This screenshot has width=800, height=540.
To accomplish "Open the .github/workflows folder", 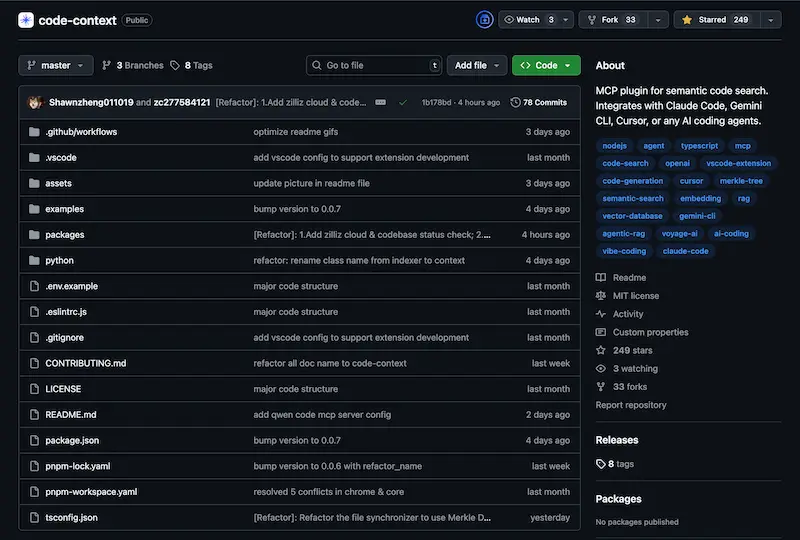I will 81,132.
